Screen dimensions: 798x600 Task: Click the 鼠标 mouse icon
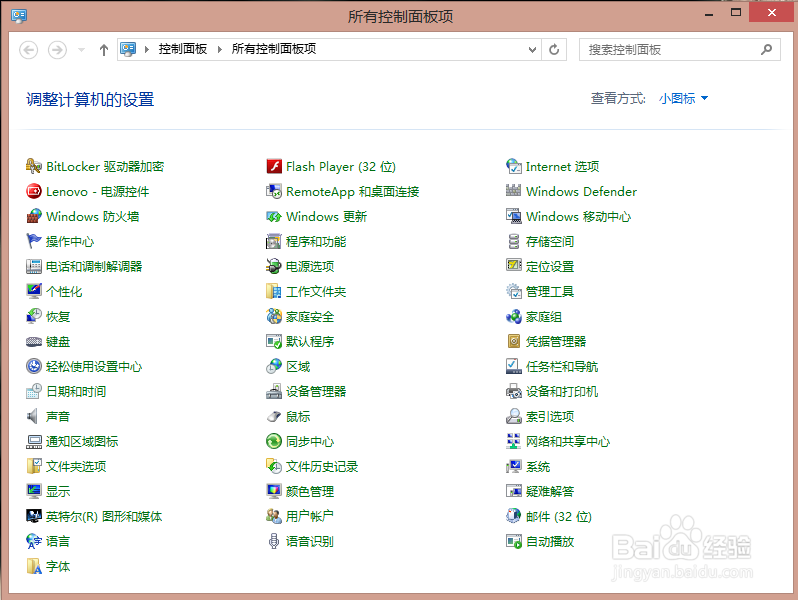click(x=274, y=416)
